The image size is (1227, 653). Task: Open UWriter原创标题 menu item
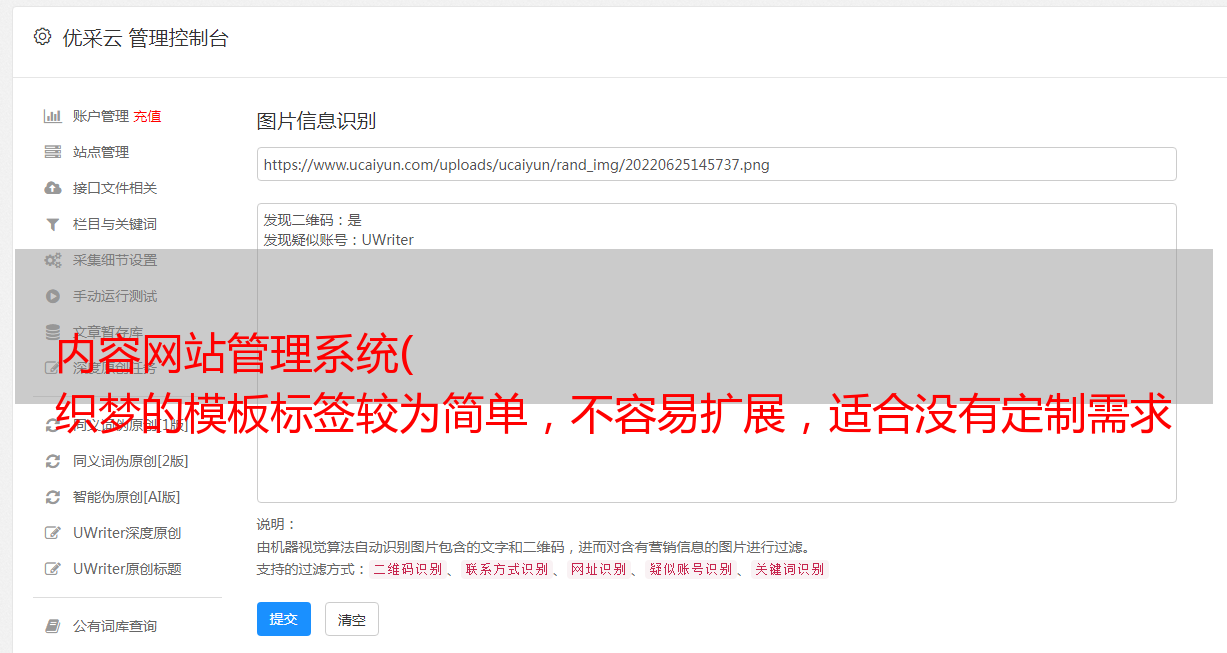(x=127, y=569)
